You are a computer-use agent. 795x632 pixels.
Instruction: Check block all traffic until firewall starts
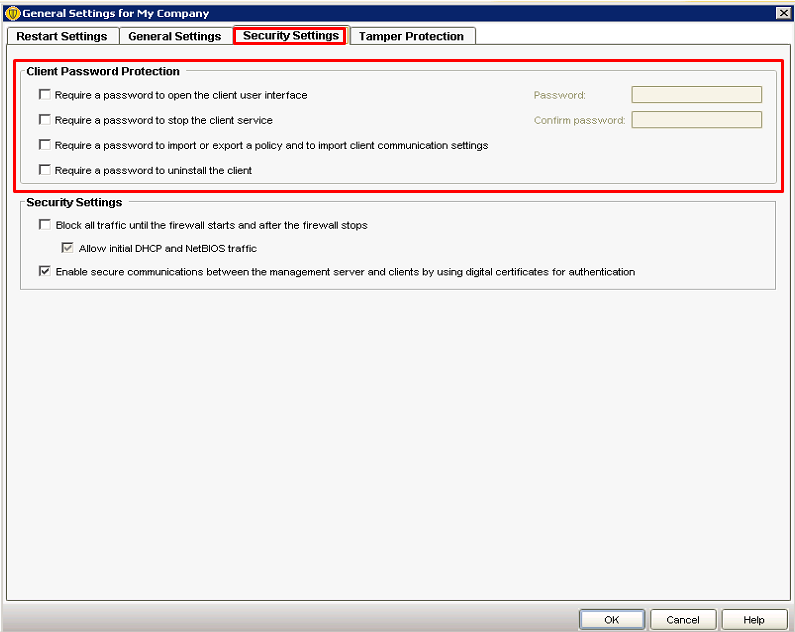(x=44, y=225)
